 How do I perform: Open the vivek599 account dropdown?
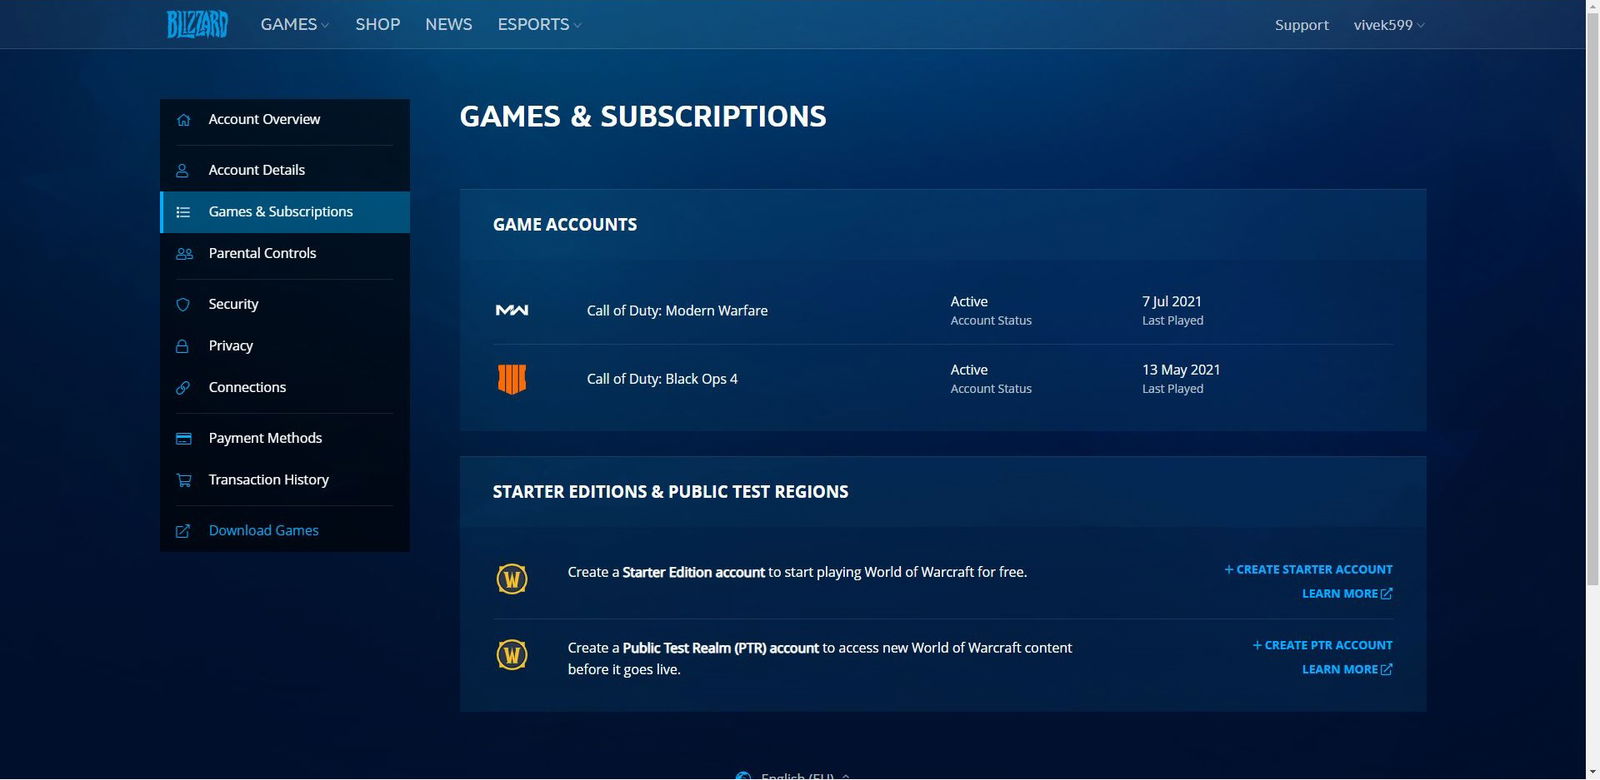point(1389,25)
